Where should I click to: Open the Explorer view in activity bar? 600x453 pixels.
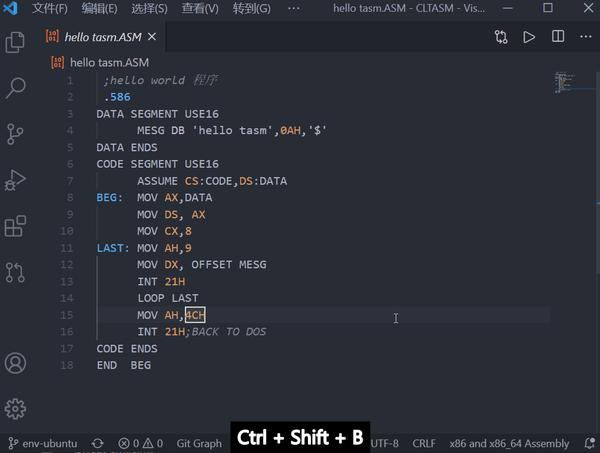[x=15, y=42]
